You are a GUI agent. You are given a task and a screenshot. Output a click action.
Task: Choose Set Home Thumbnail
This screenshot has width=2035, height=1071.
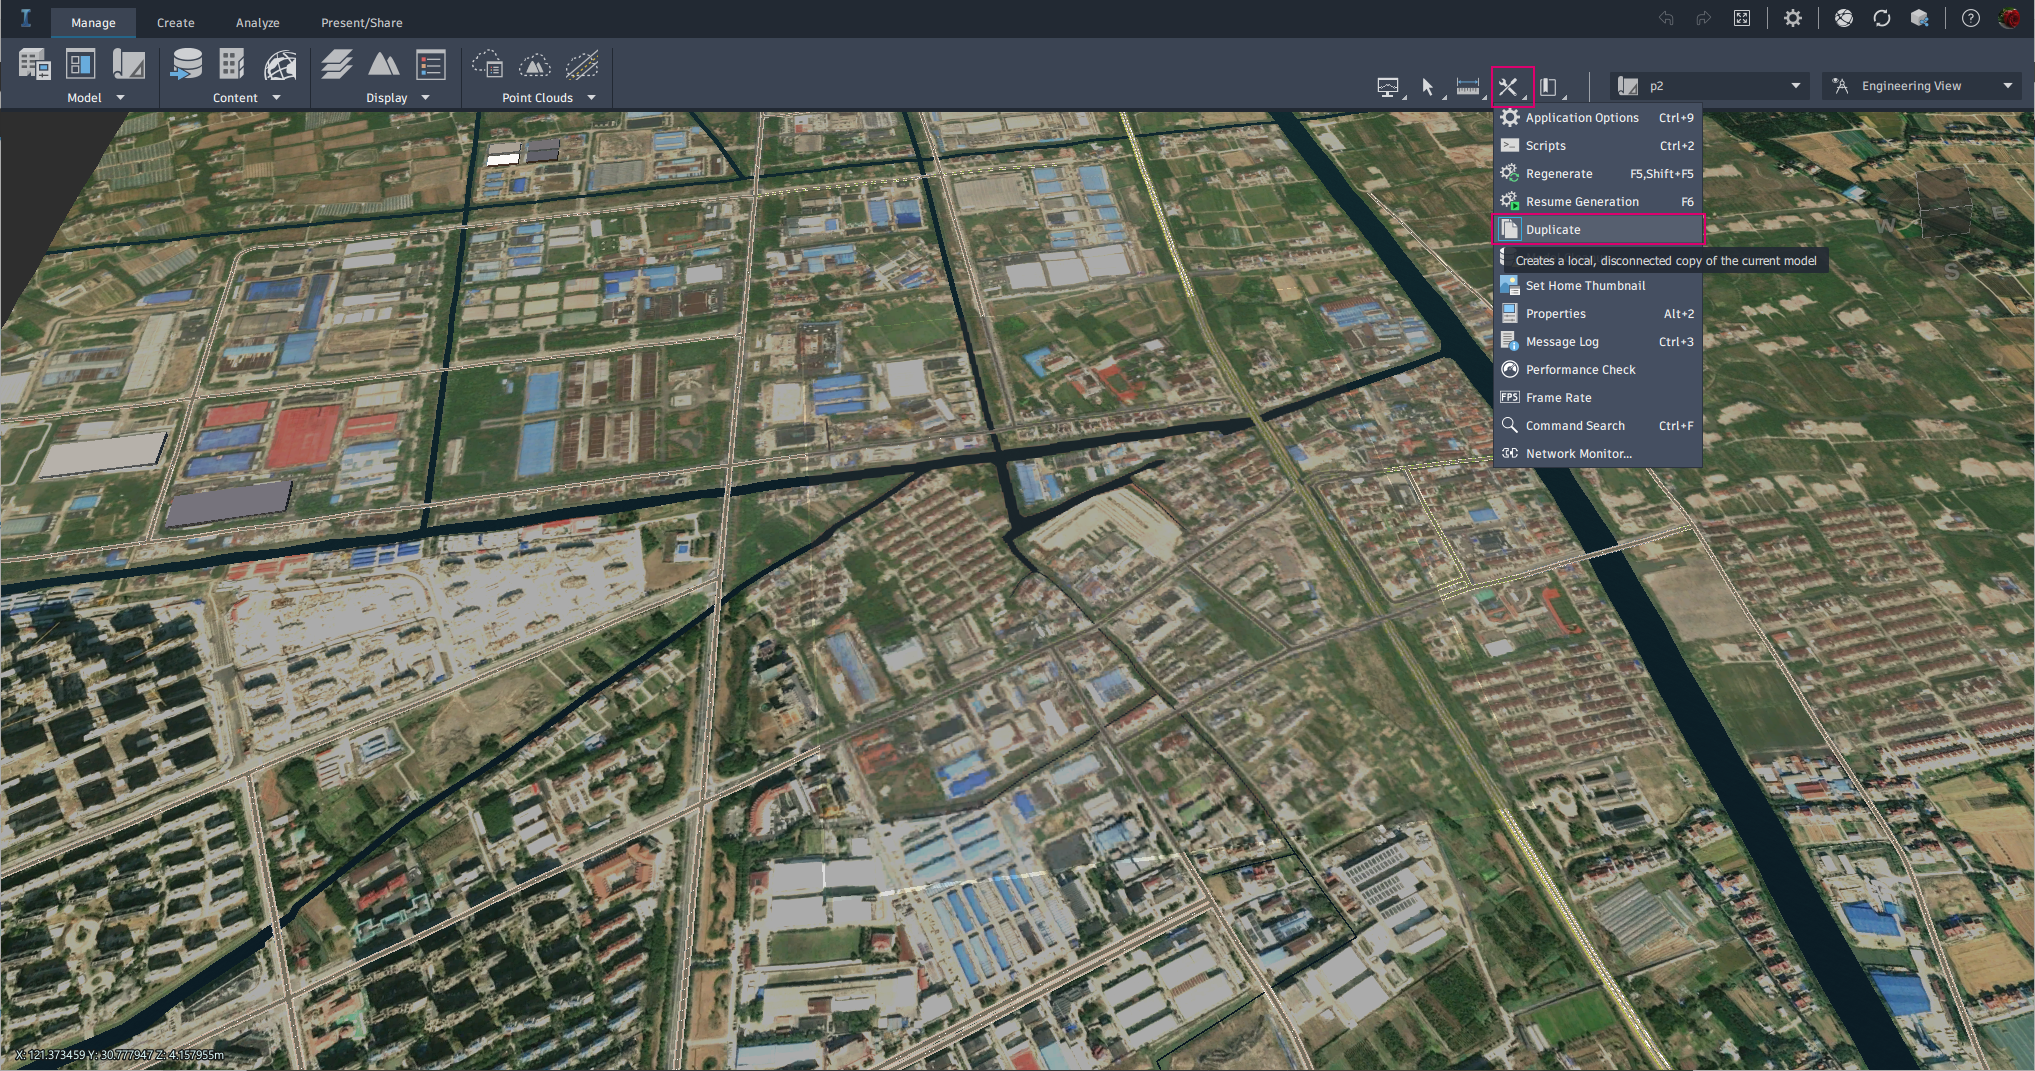(x=1598, y=286)
